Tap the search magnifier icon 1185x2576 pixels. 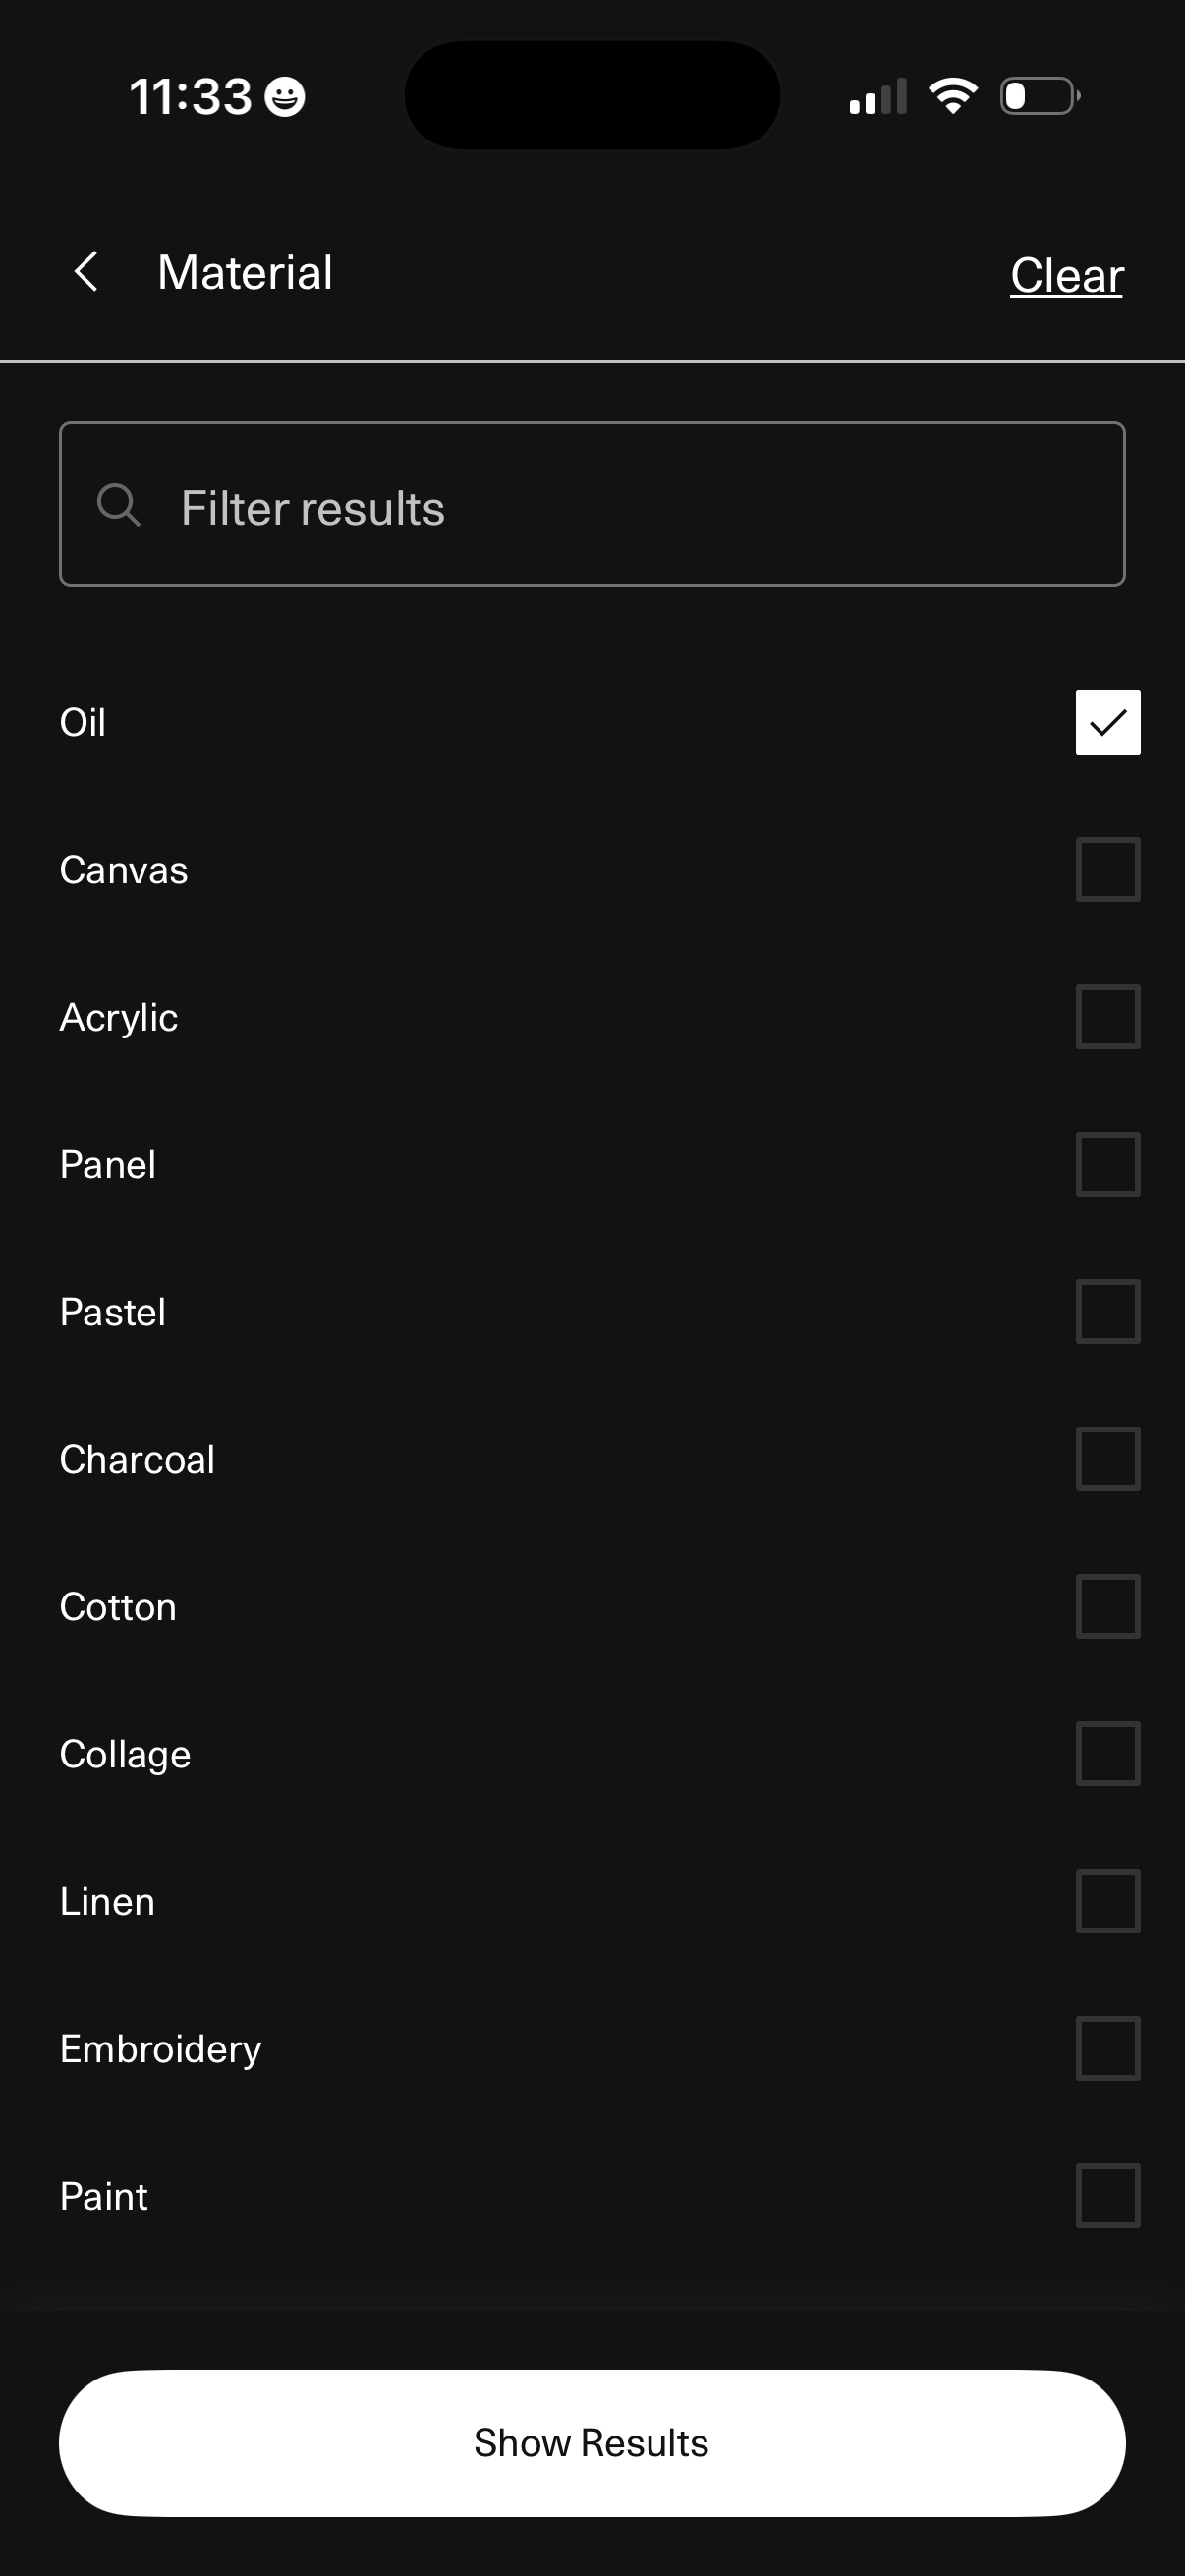118,505
